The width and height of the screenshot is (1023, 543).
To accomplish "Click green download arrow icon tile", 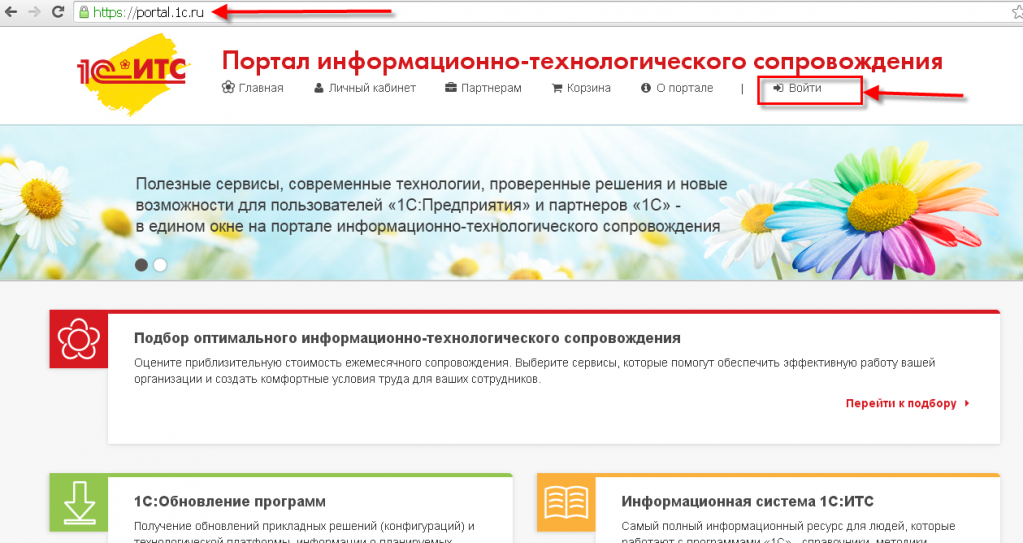I will pyautogui.click(x=78, y=503).
